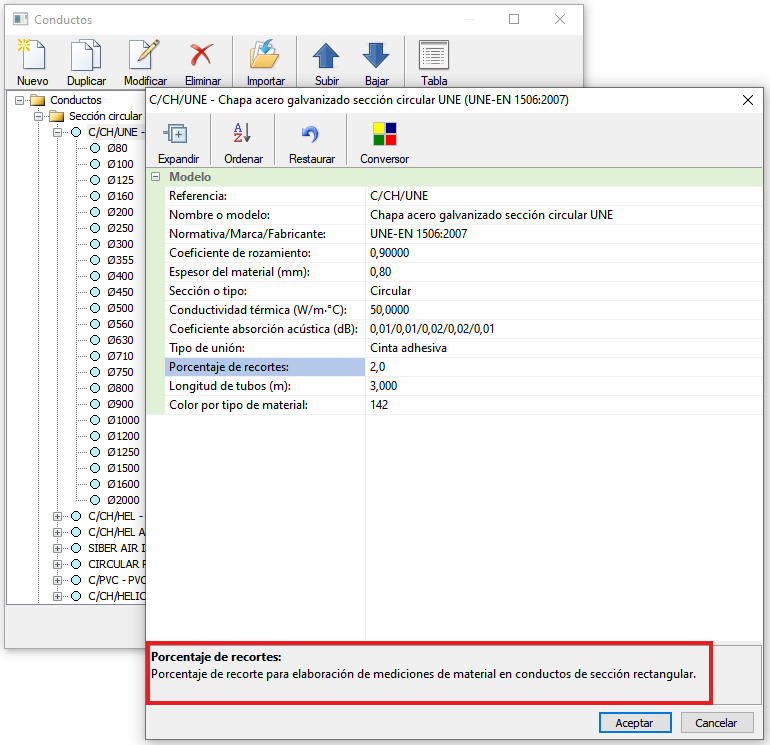770x745 pixels.
Task: Click the Nombre o modelo value field
Action: (x=564, y=215)
